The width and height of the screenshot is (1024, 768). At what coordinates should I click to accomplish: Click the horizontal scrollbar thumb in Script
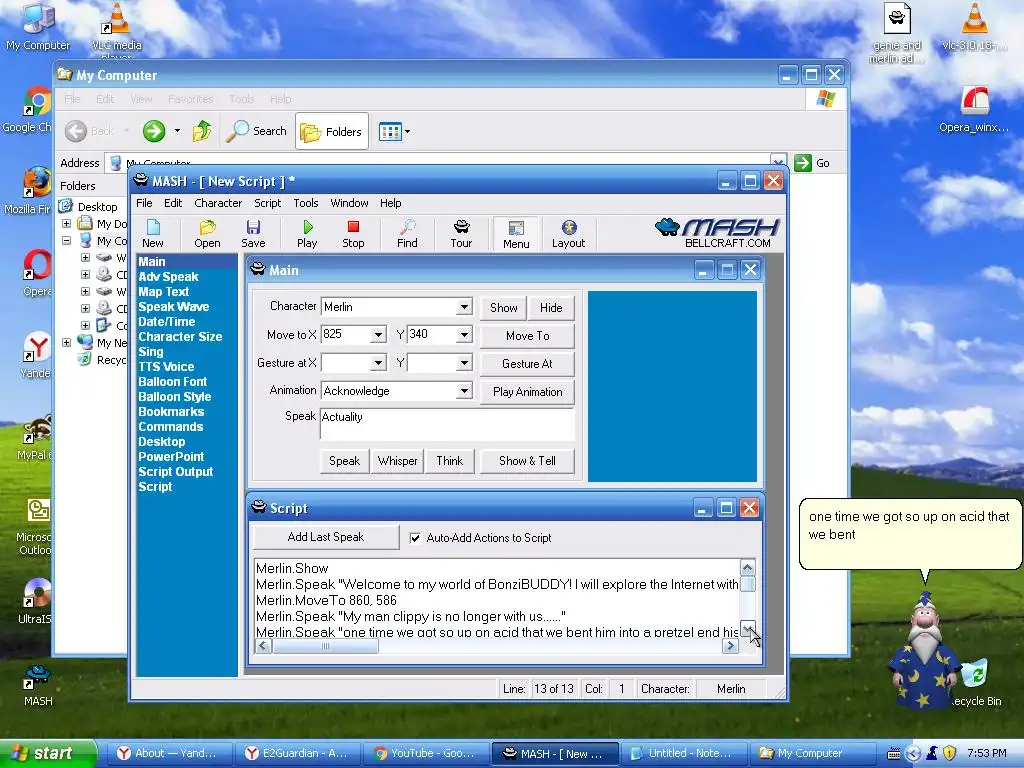click(325, 646)
